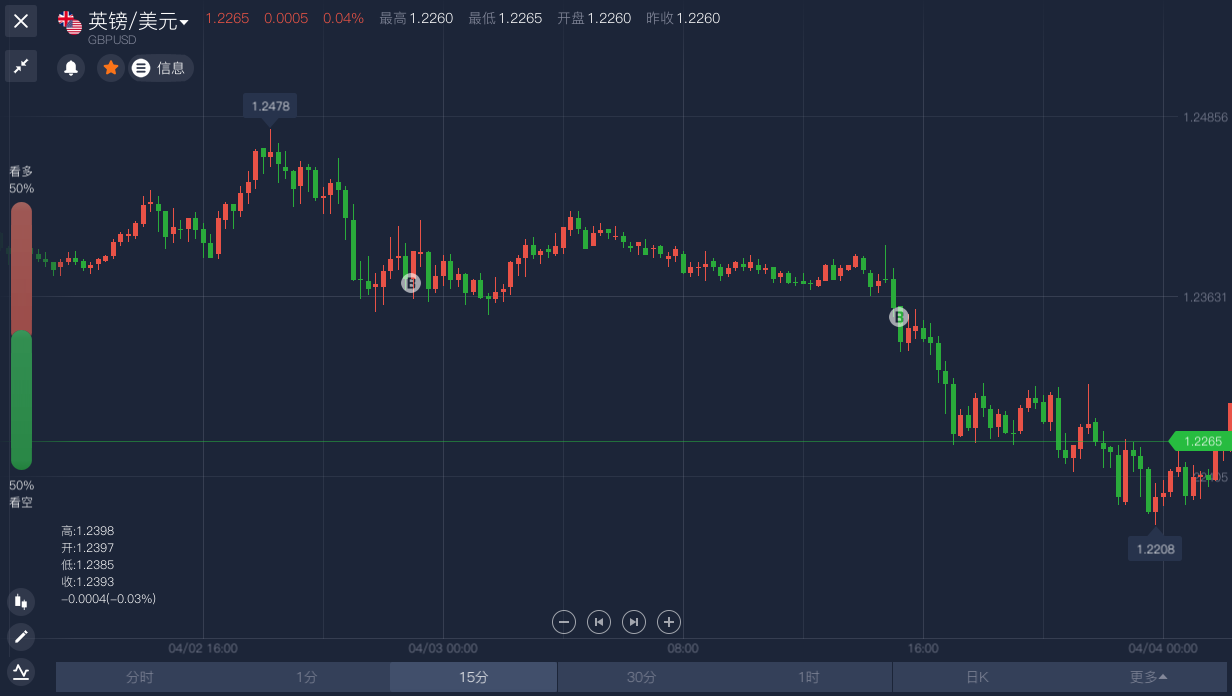Zoom in chart with plus button
The height and width of the screenshot is (696, 1232).
click(x=669, y=622)
